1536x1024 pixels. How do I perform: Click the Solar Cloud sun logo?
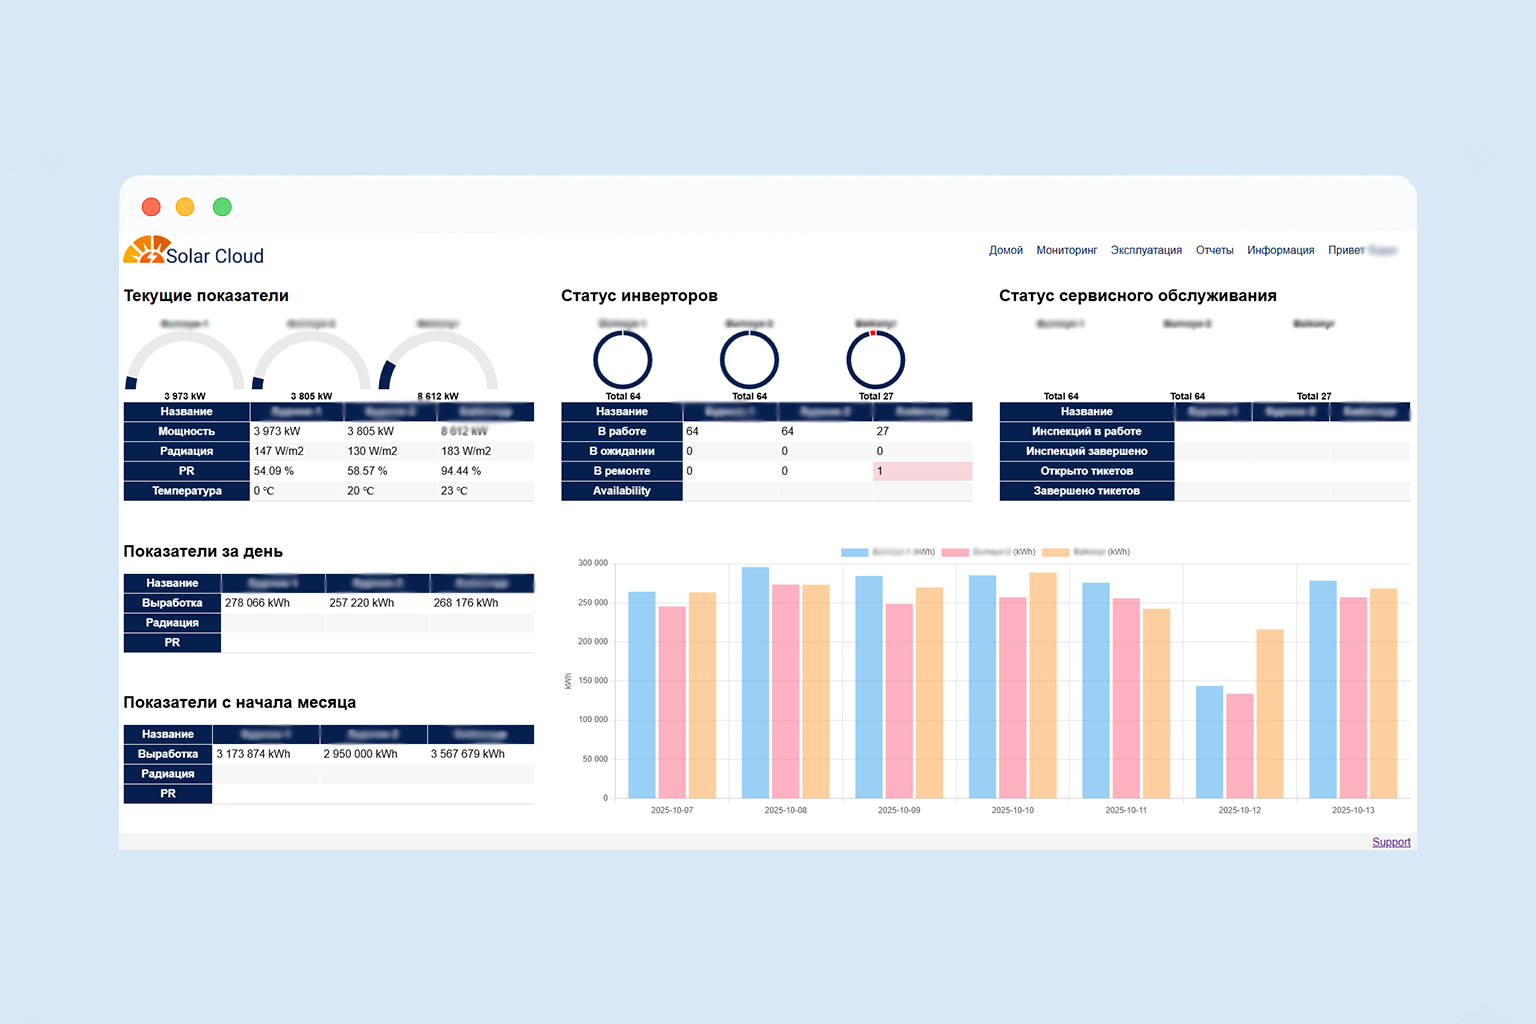pyautogui.click(x=146, y=250)
